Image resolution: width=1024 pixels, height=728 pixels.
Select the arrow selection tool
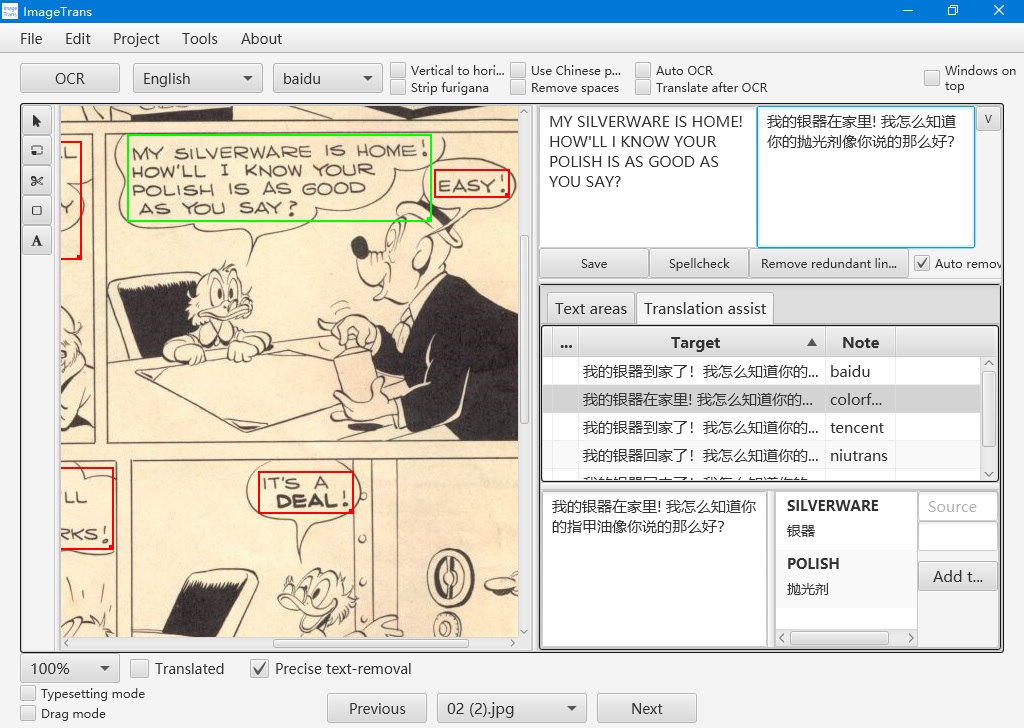tap(36, 120)
